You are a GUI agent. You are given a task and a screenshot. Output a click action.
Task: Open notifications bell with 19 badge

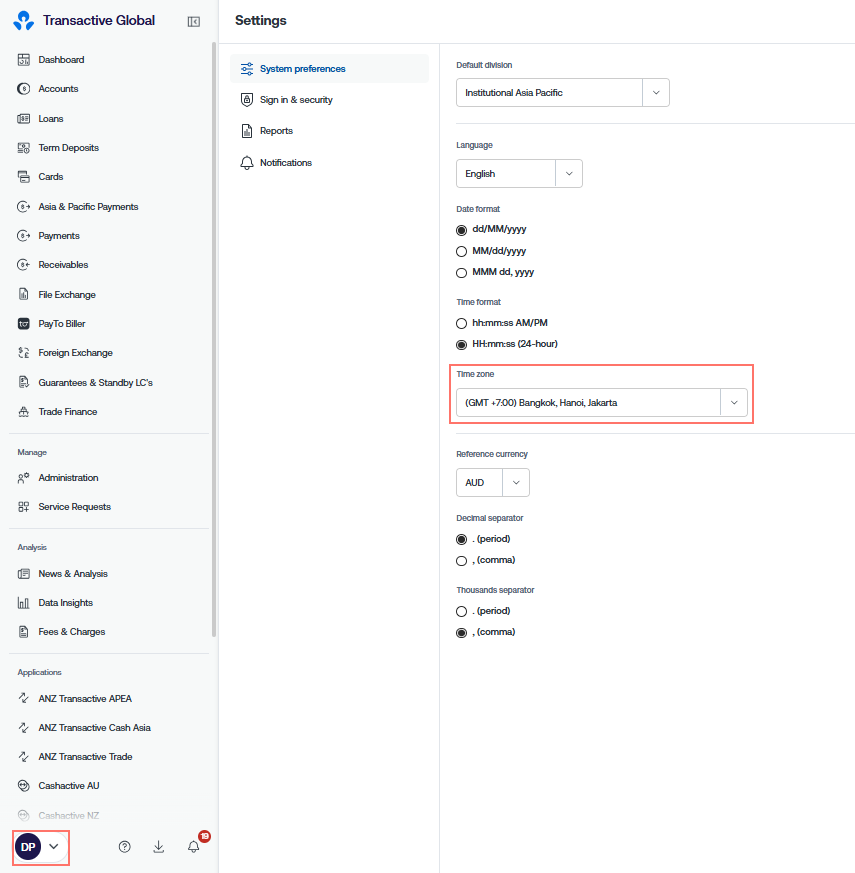pyautogui.click(x=195, y=845)
